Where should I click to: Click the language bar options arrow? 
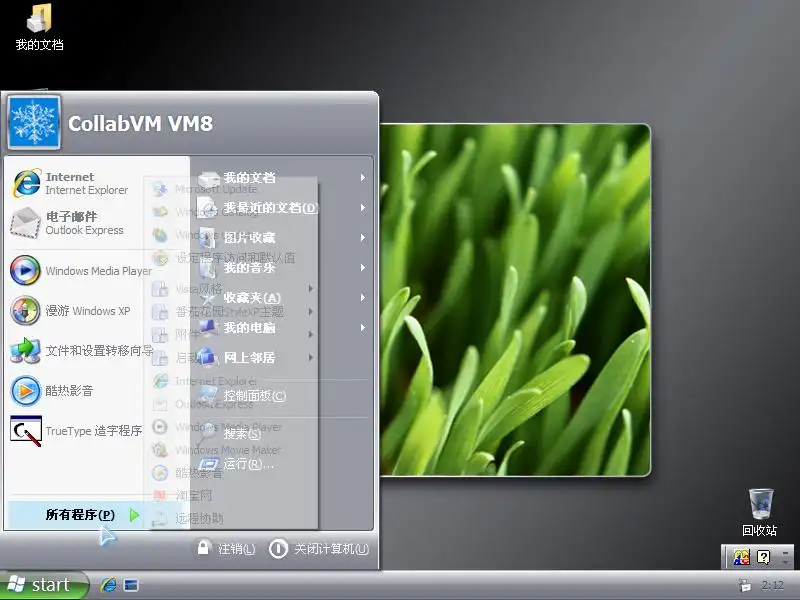pyautogui.click(x=786, y=560)
